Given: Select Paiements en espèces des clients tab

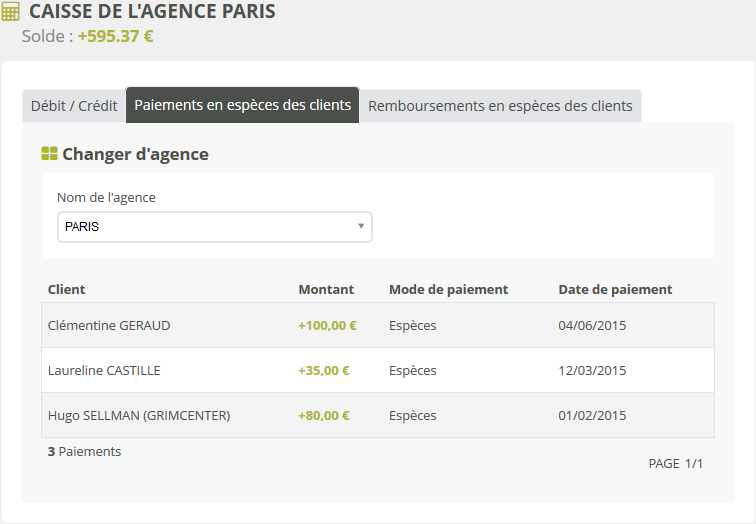Looking at the screenshot, I should pos(242,105).
